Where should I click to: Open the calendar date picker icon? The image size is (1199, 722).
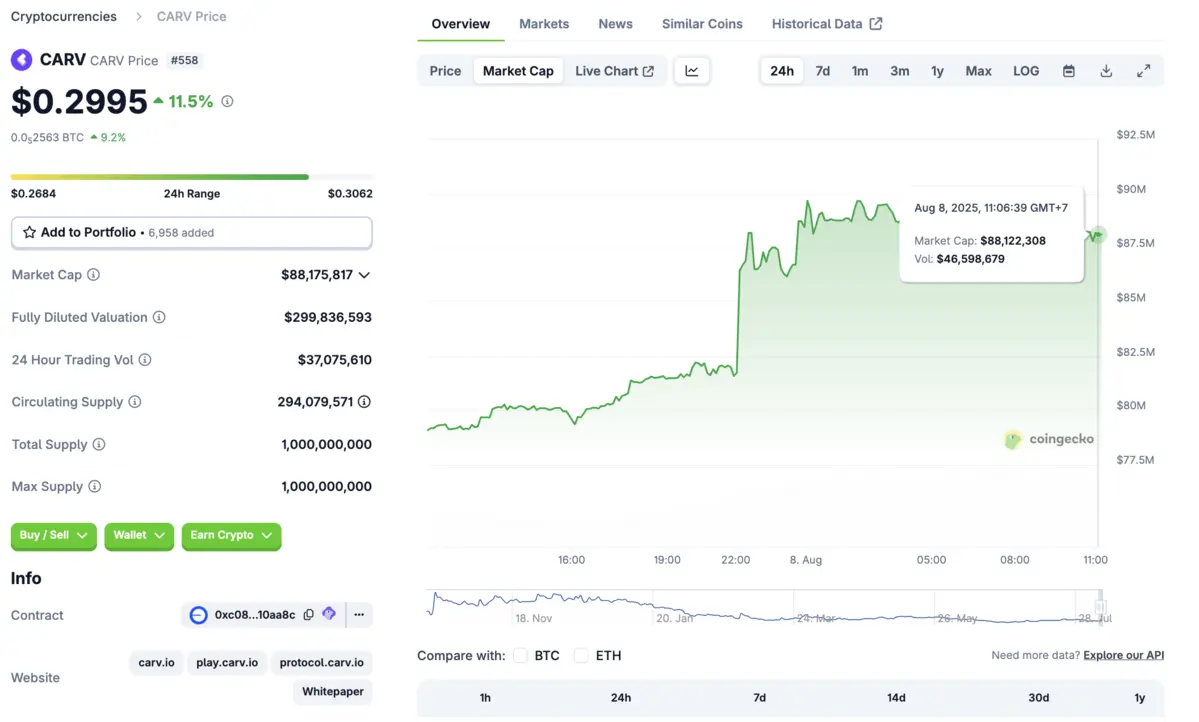[x=1069, y=71]
